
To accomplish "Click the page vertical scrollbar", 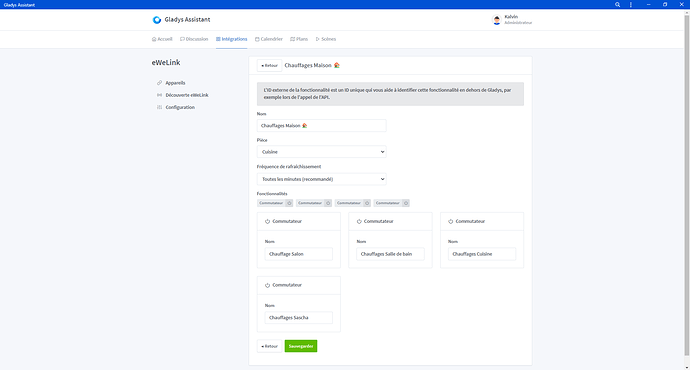I will click(686, 185).
